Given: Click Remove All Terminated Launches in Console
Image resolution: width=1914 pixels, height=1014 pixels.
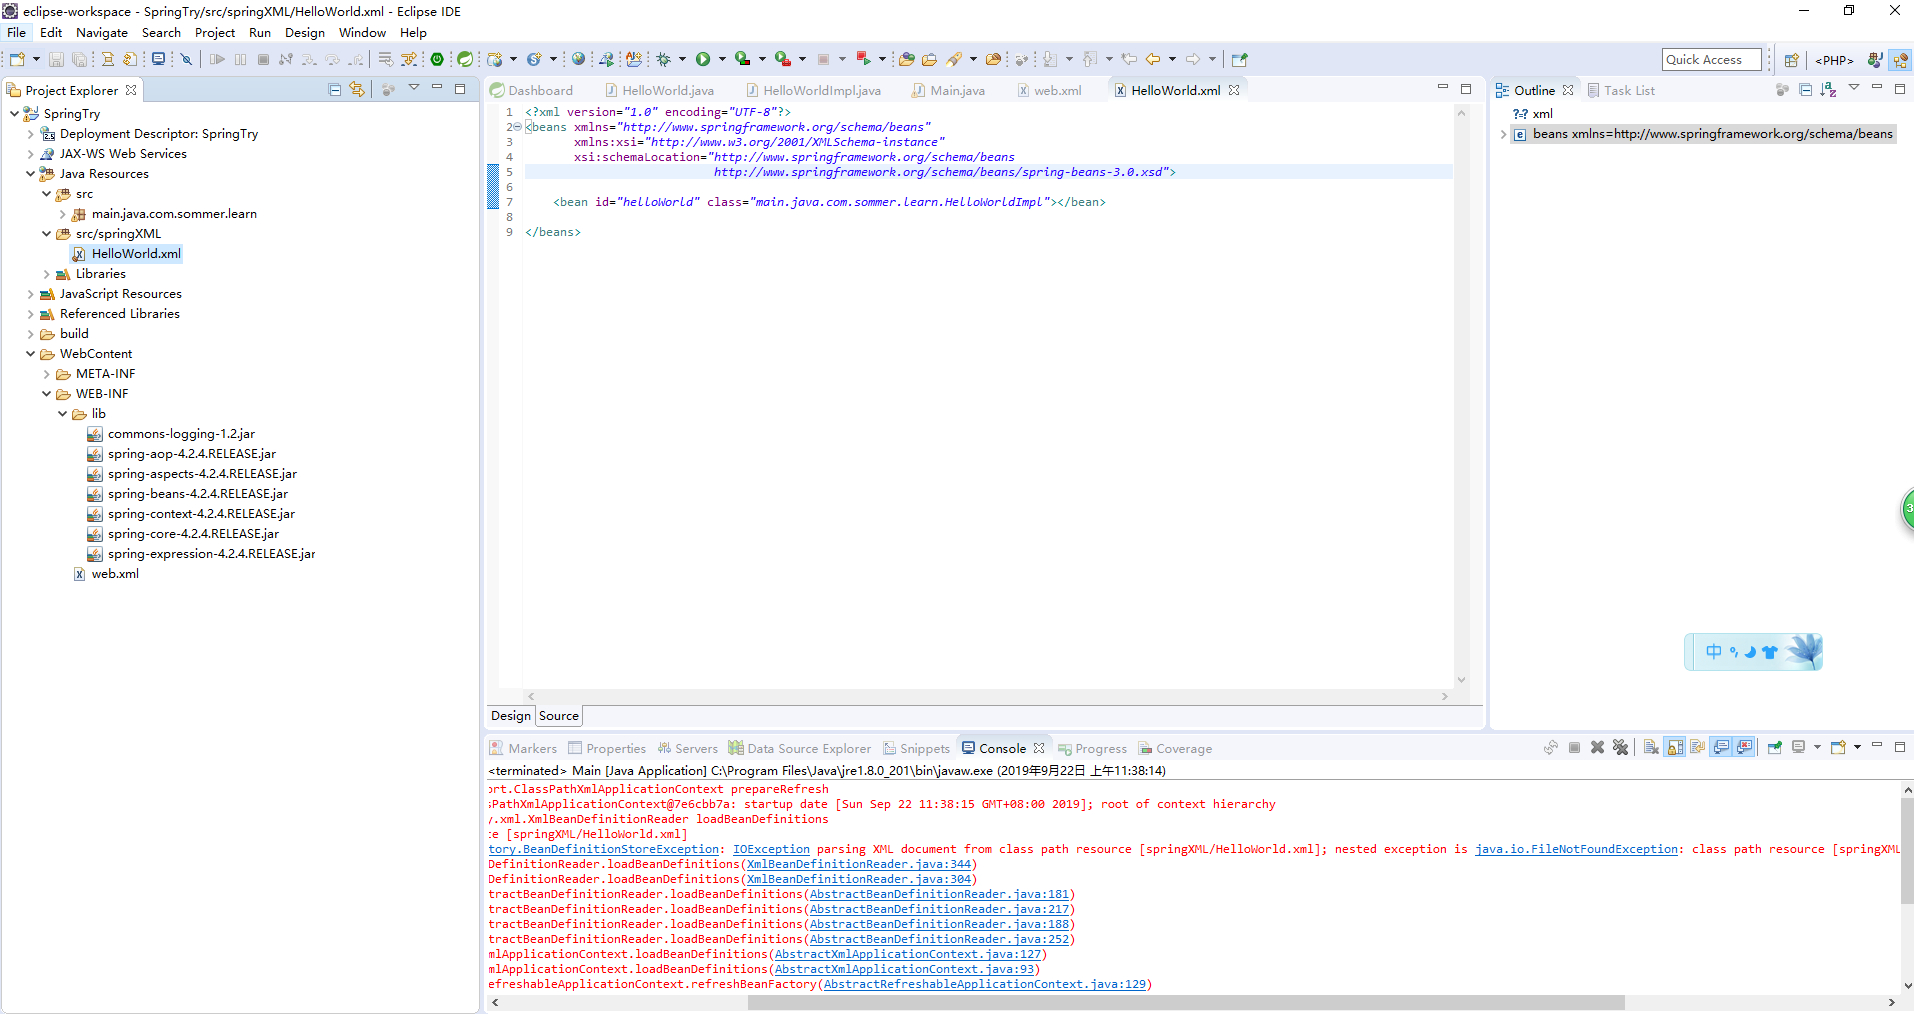Looking at the screenshot, I should click(x=1620, y=748).
